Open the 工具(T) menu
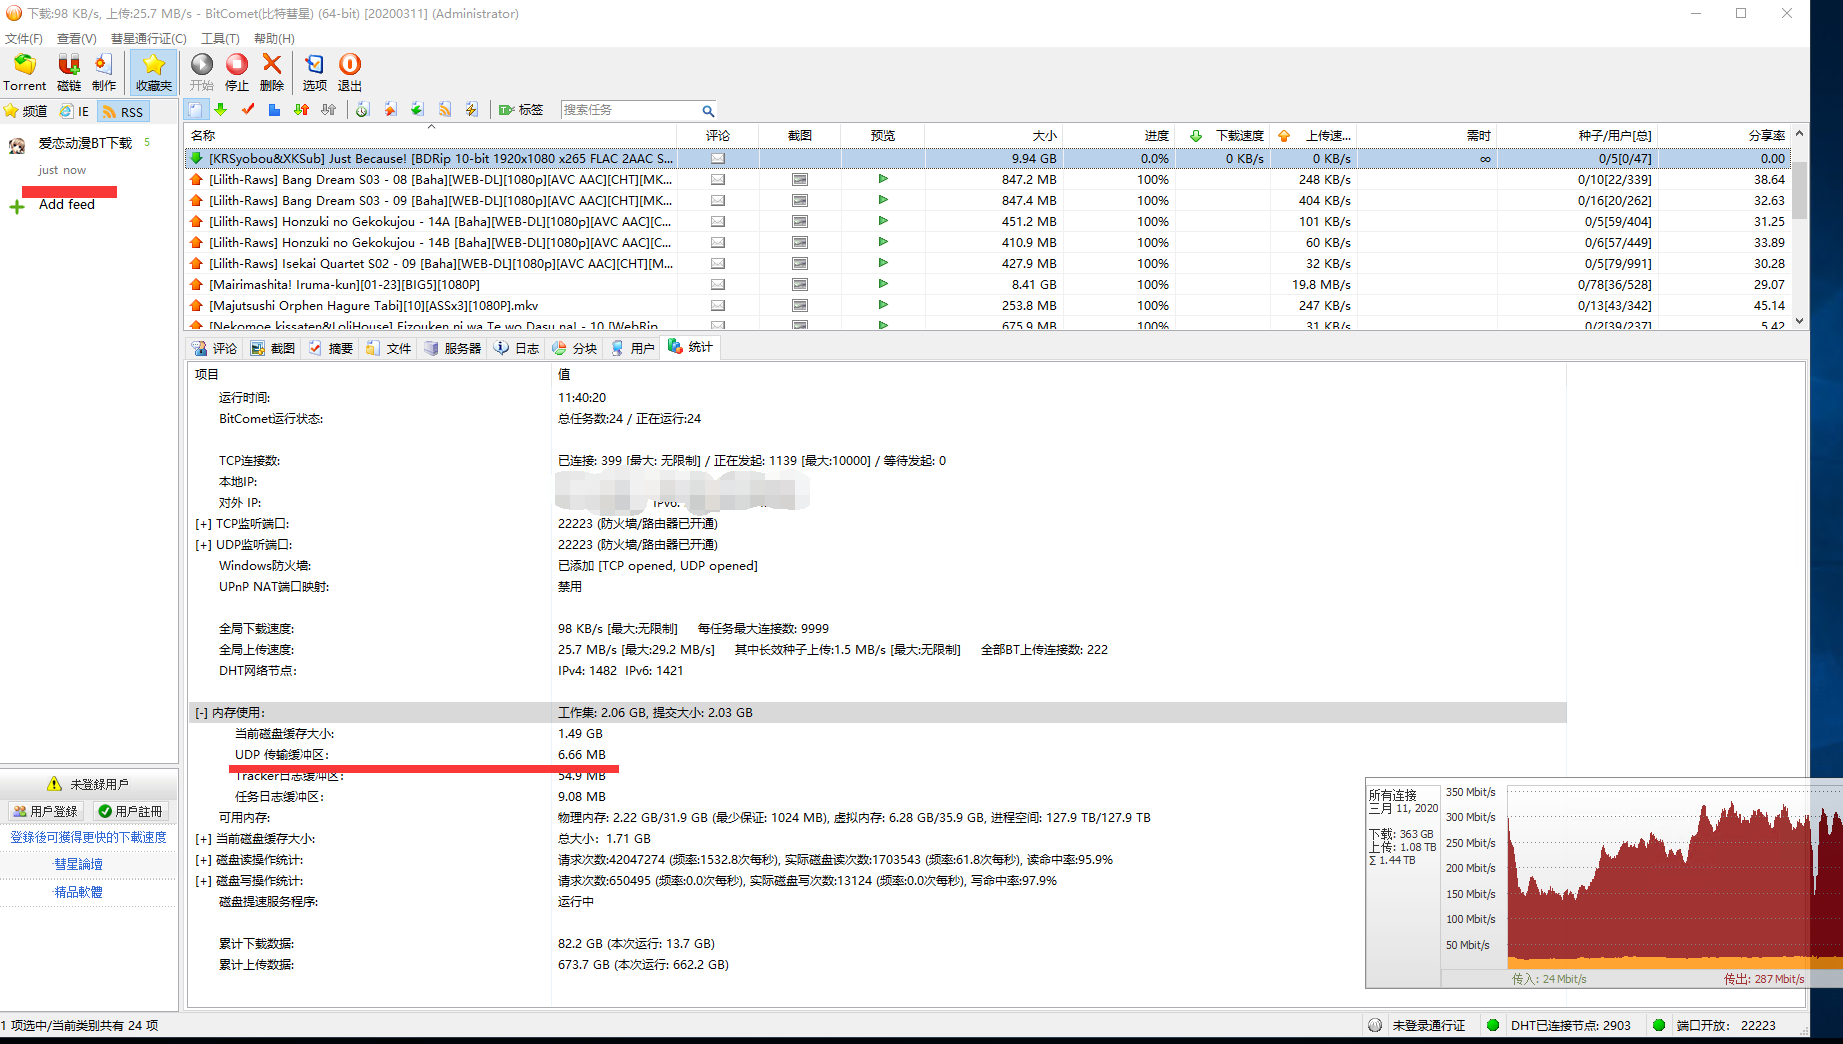The image size is (1843, 1044). [x=220, y=39]
